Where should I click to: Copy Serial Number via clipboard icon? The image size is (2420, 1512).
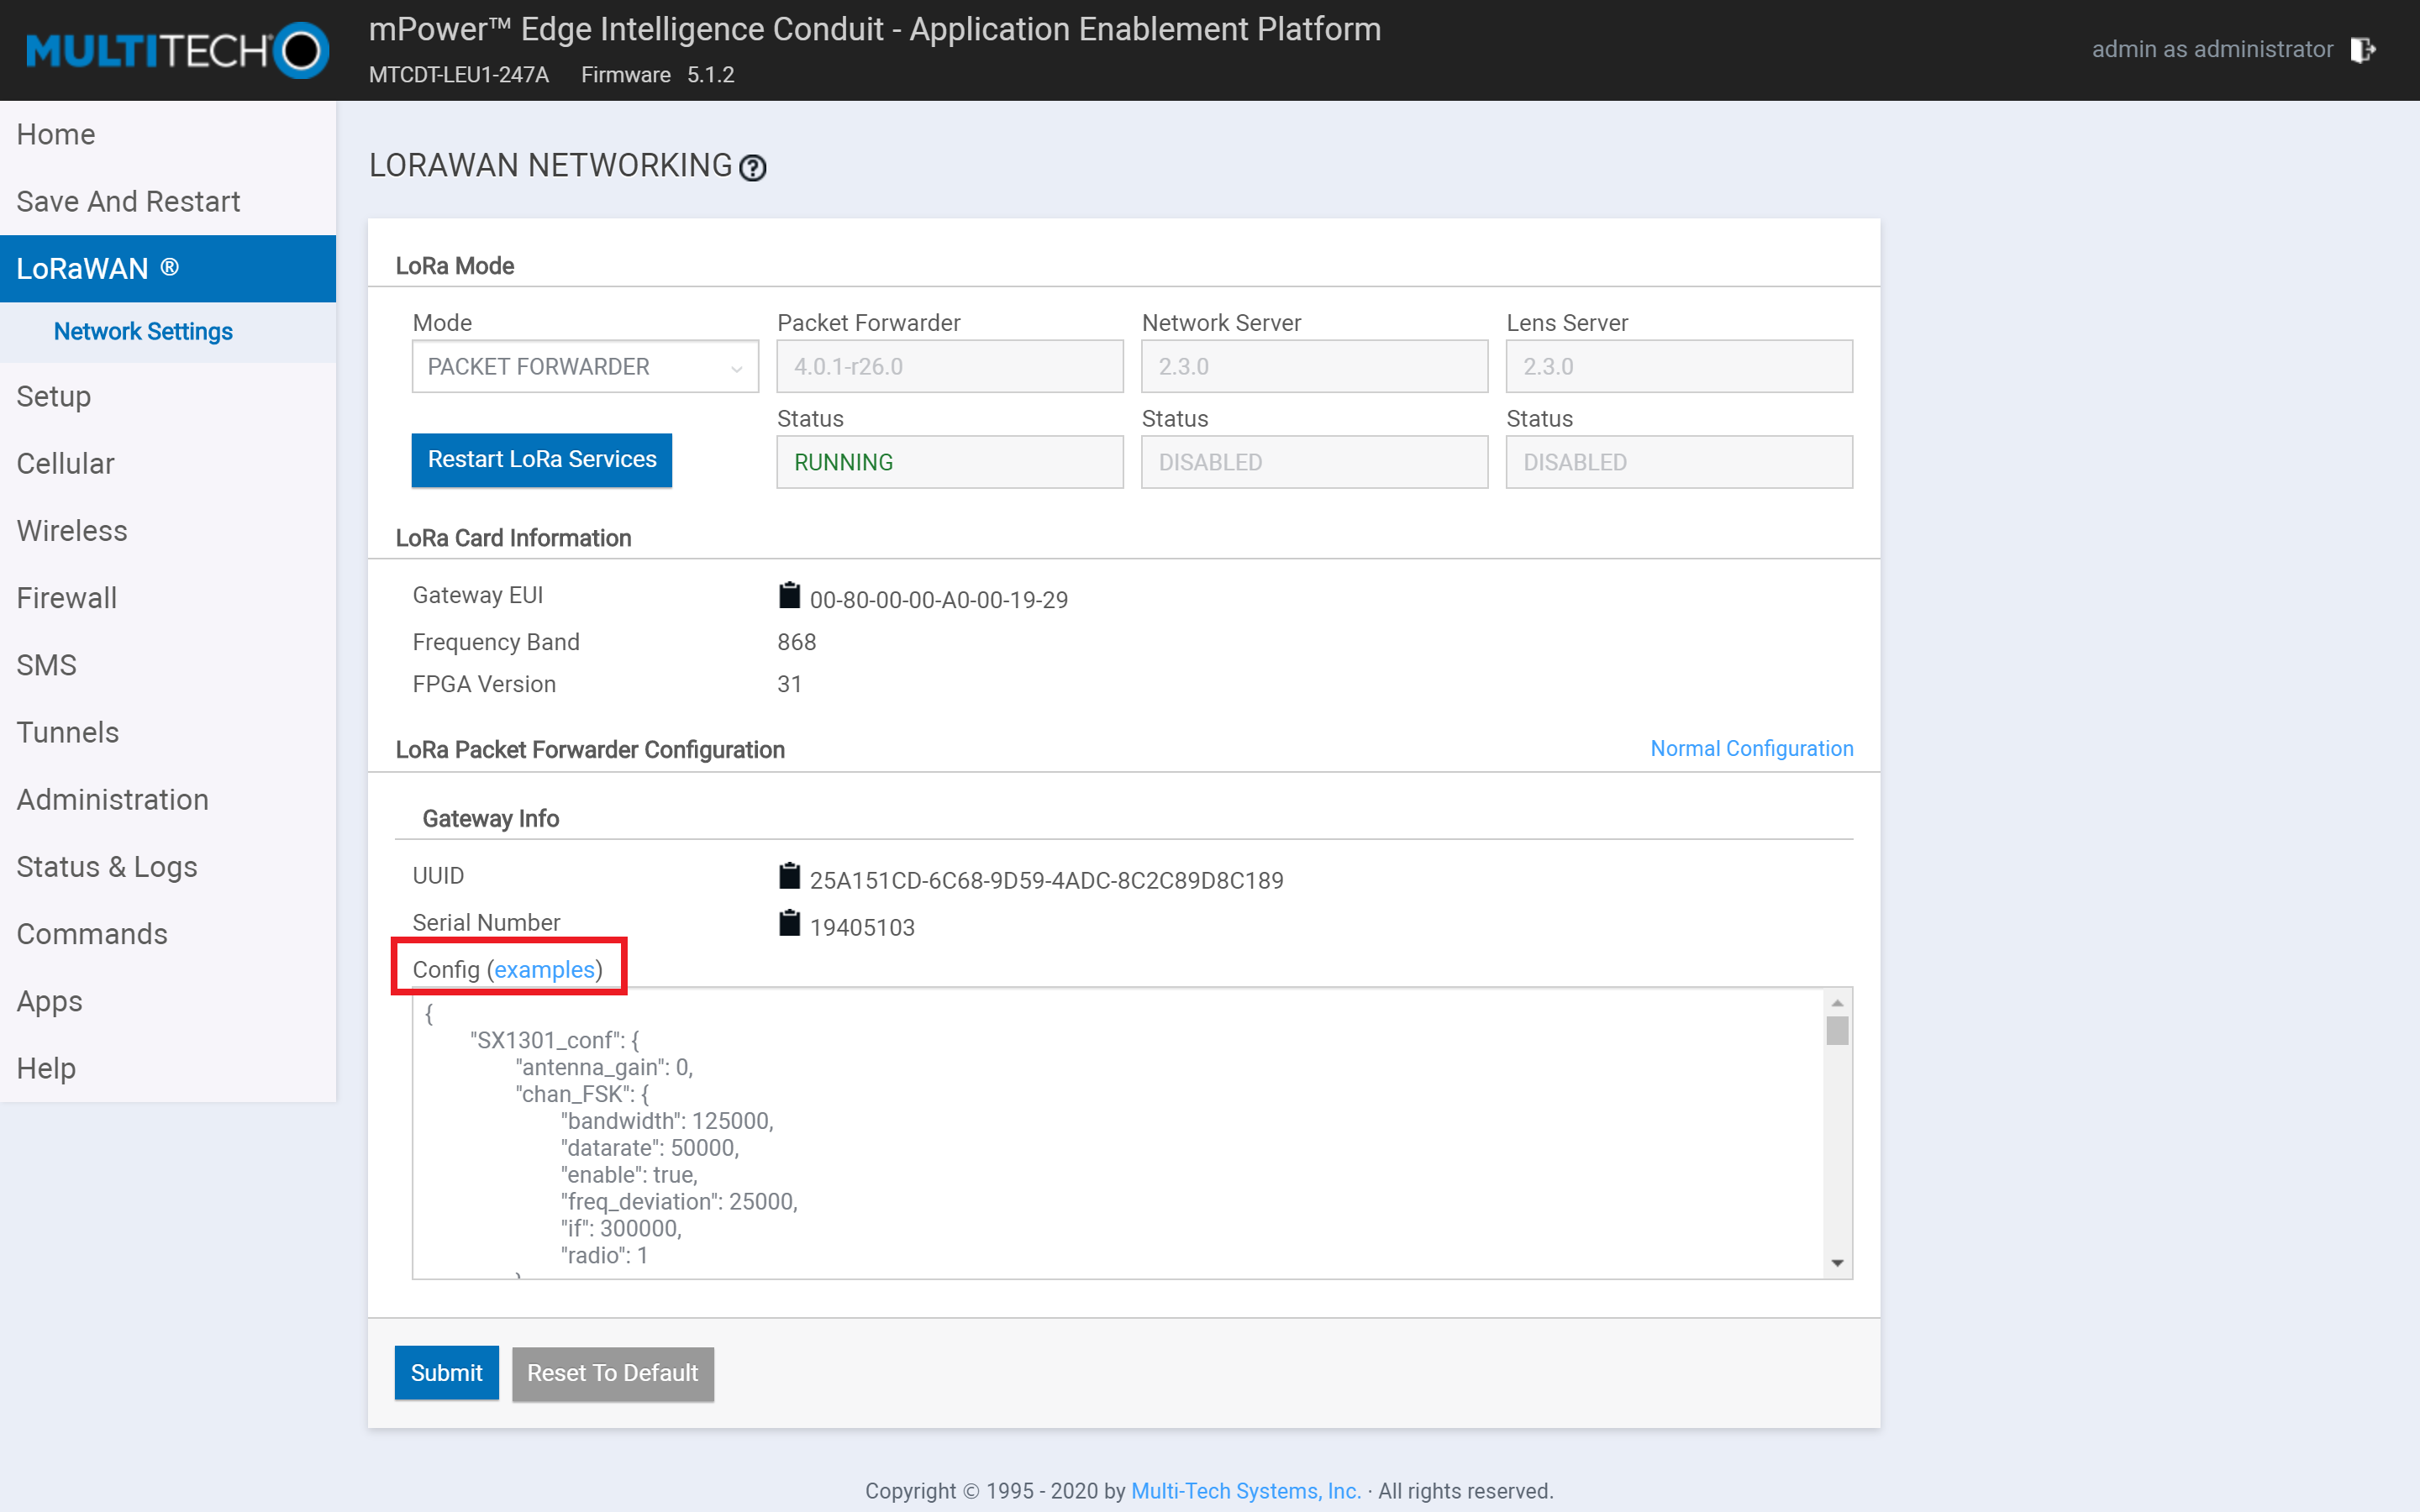789,924
